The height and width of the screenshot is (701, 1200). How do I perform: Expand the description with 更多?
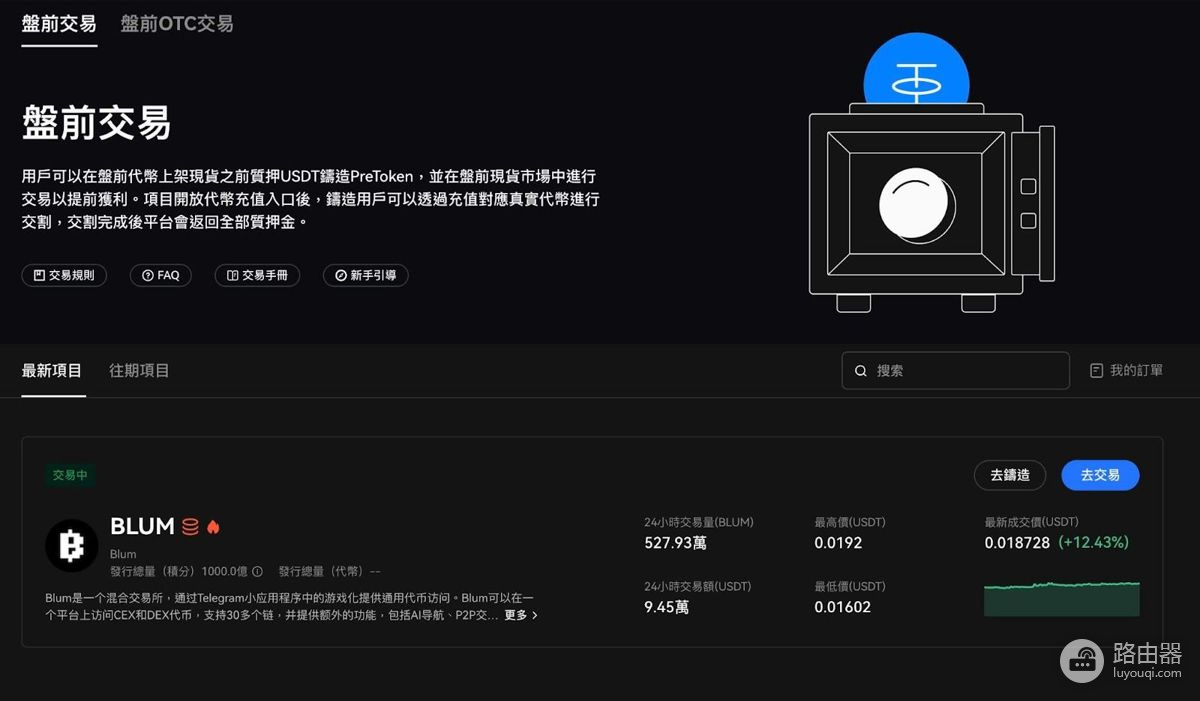point(521,615)
